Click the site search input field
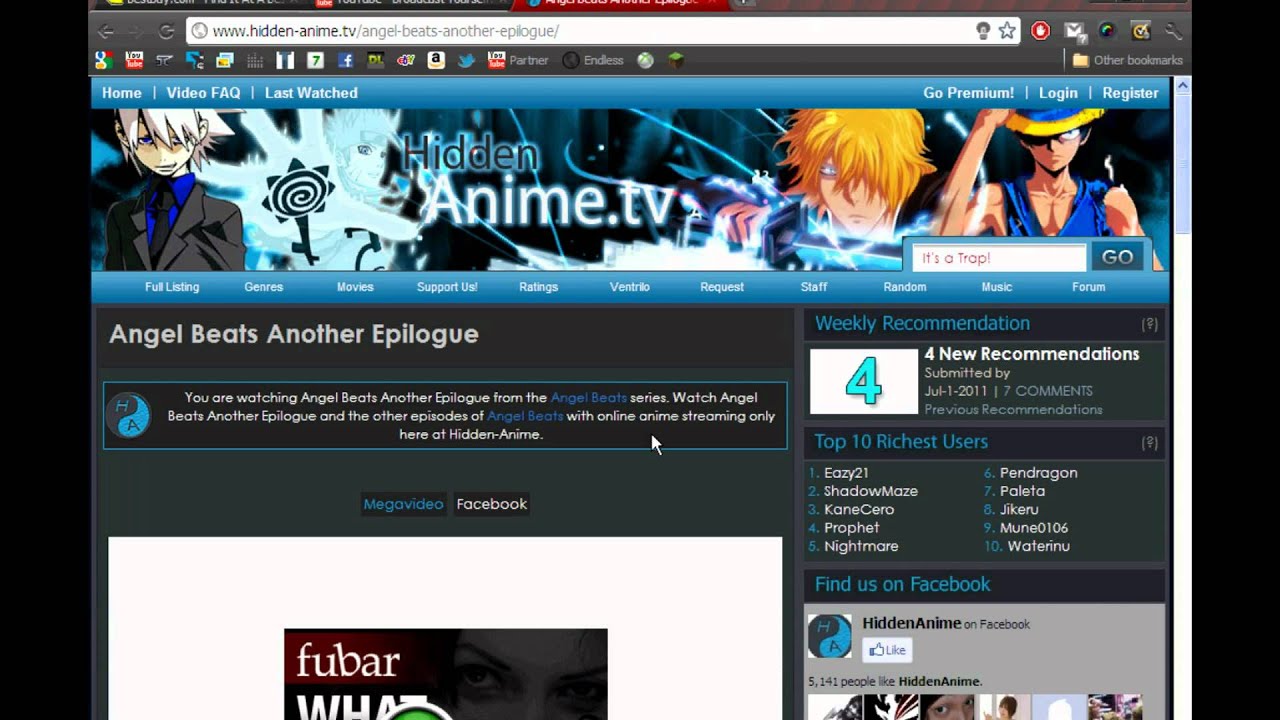This screenshot has width=1280, height=720. pyautogui.click(x=998, y=258)
